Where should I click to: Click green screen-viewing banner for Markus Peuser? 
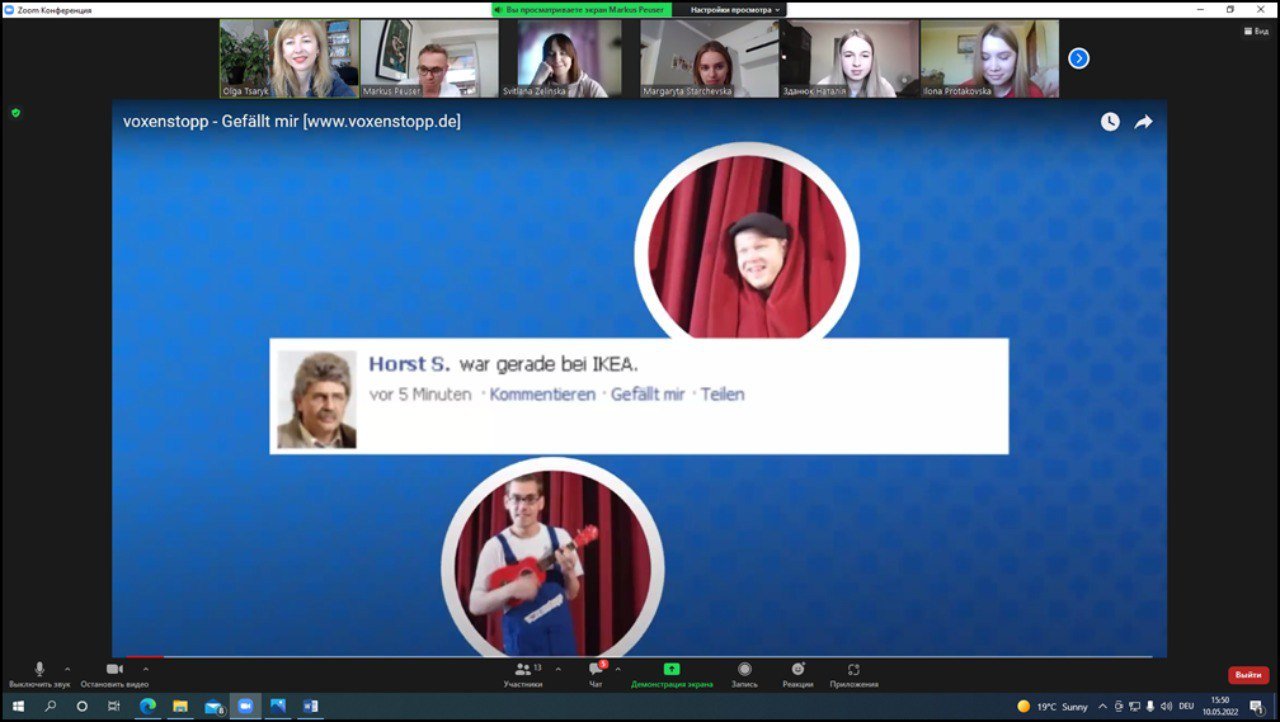[580, 10]
